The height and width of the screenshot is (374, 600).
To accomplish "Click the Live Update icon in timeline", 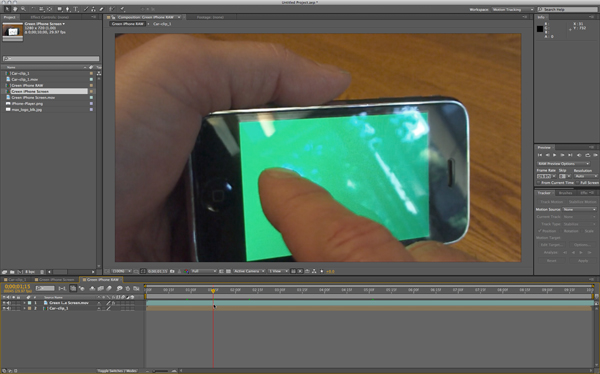I will point(73,288).
